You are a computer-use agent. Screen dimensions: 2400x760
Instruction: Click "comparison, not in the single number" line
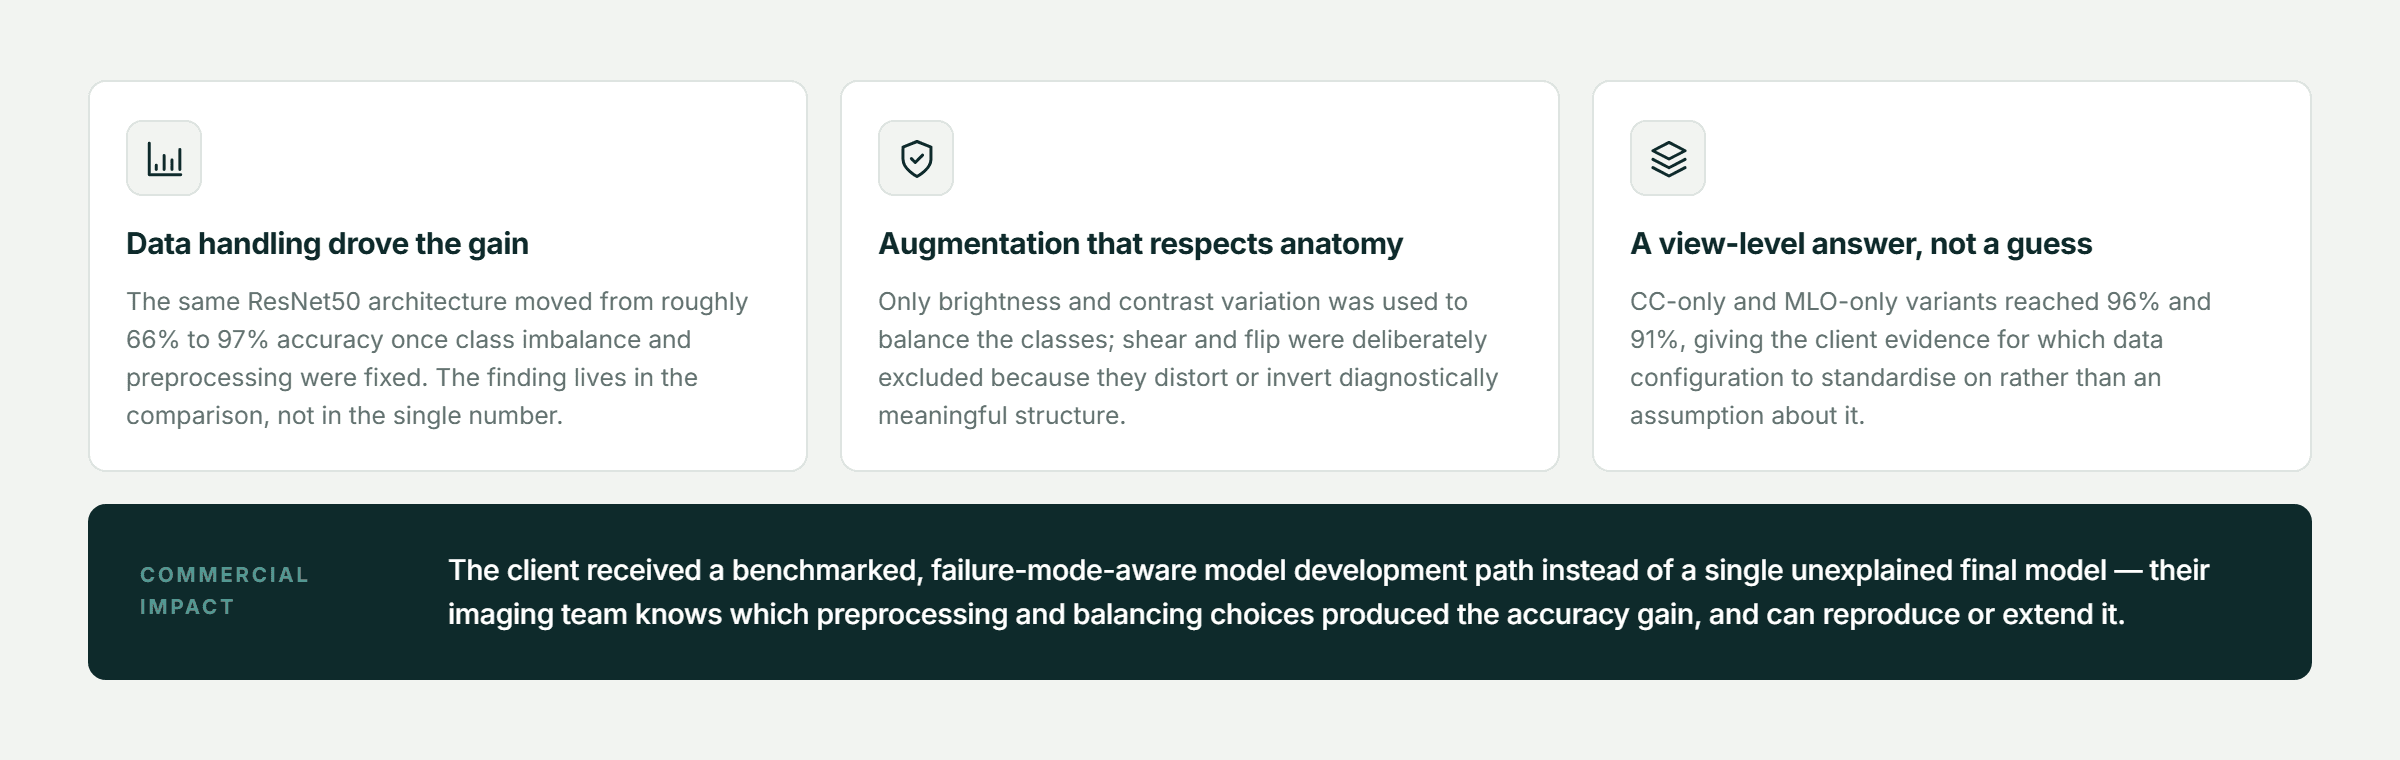click(344, 416)
